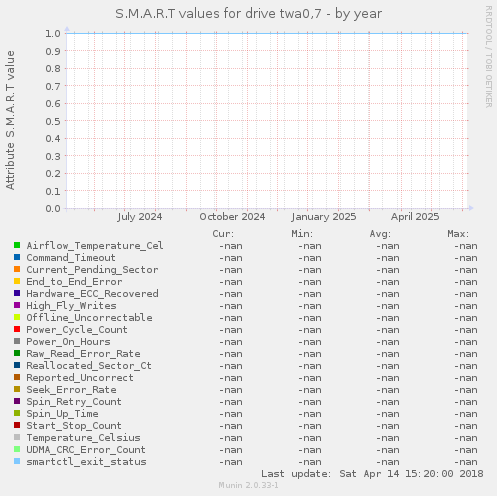Select the Reallocated_Sector_Ct legend label
Image resolution: width=497 pixels, height=496 pixels.
89,366
